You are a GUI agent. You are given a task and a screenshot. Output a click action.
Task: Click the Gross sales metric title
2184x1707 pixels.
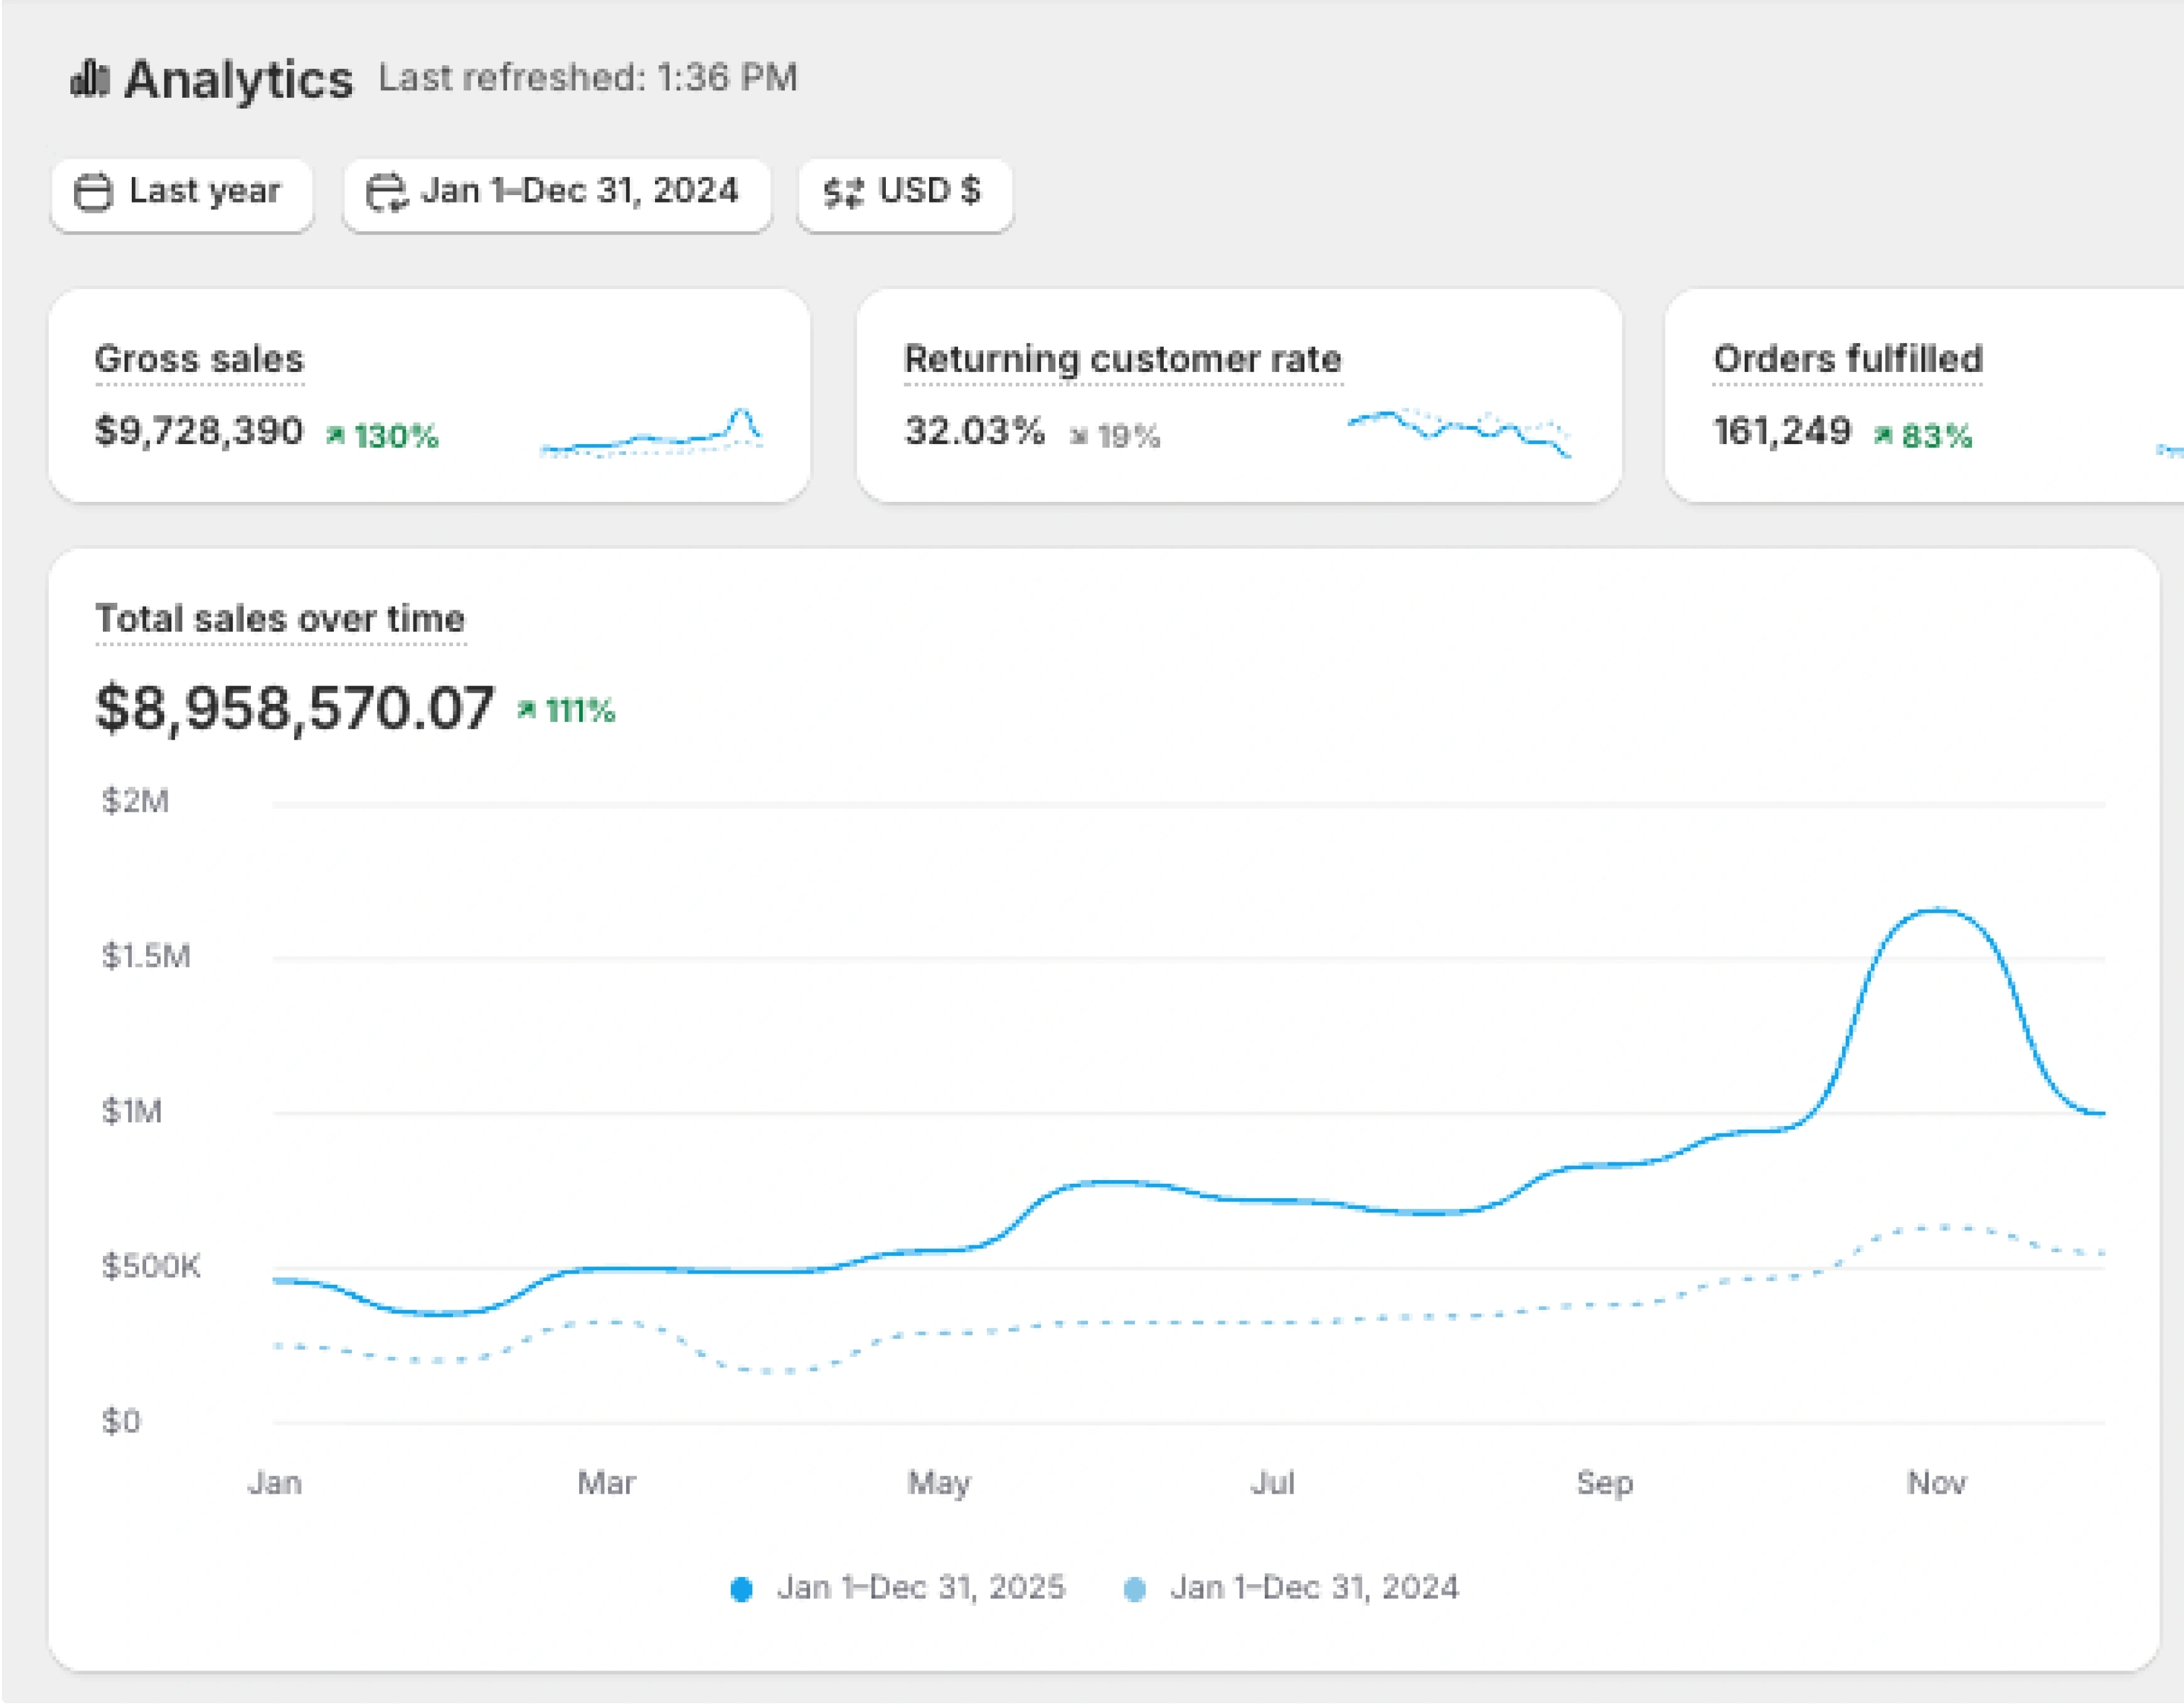[199, 359]
